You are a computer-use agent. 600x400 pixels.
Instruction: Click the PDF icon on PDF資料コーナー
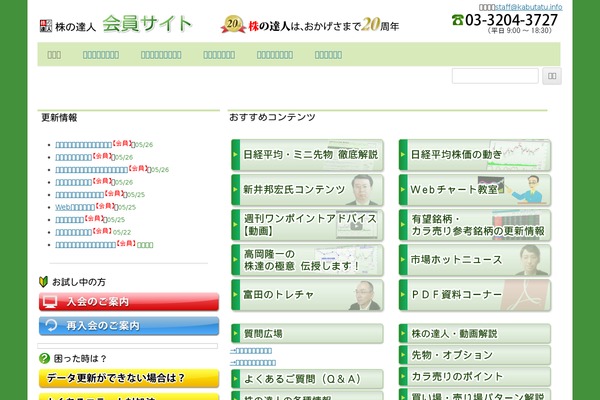(526, 295)
